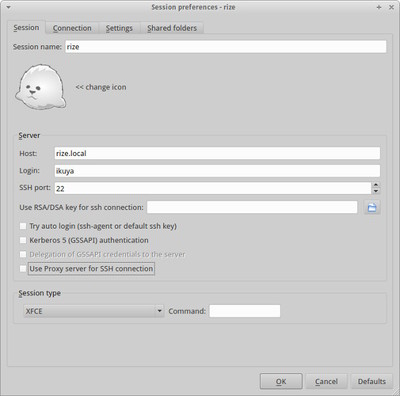Focus the Host input field

coord(217,153)
